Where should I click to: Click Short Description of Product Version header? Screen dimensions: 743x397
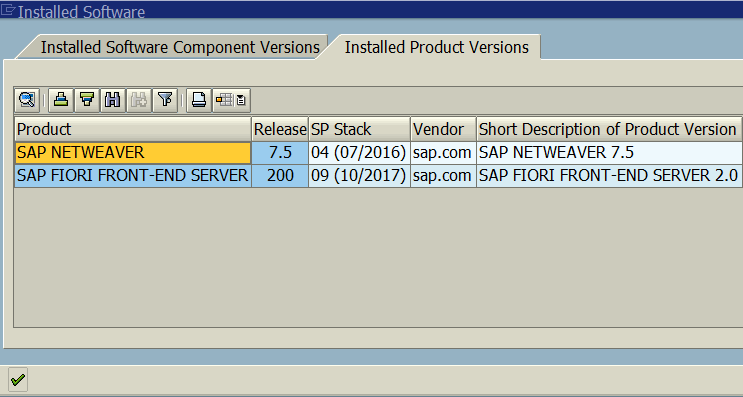[x=609, y=129]
